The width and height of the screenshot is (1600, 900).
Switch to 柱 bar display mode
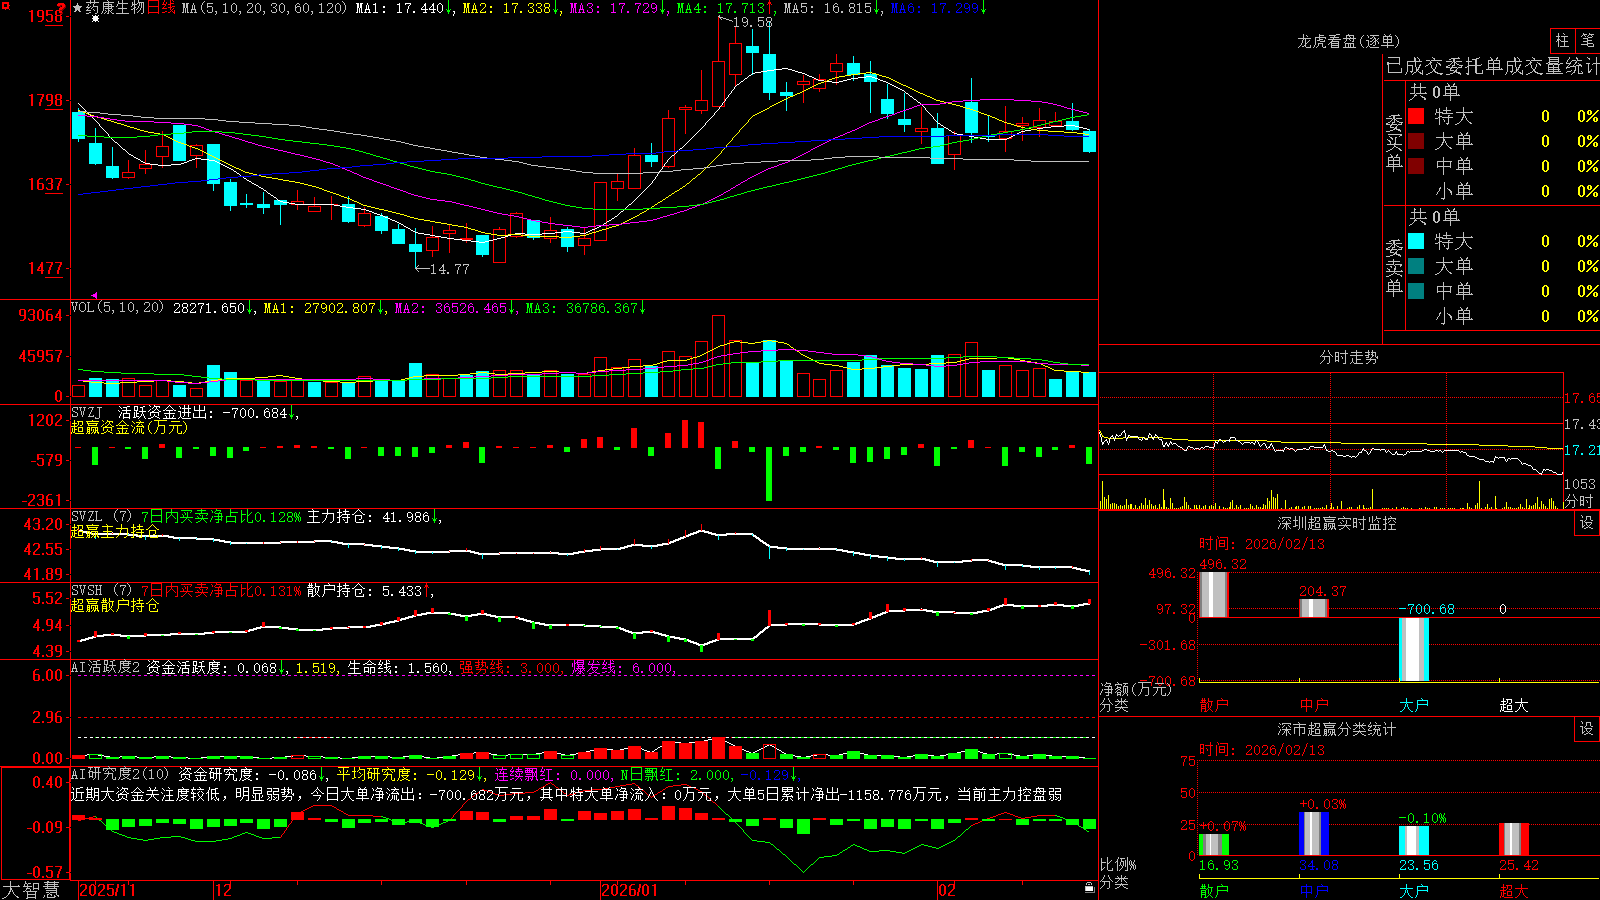click(1562, 40)
